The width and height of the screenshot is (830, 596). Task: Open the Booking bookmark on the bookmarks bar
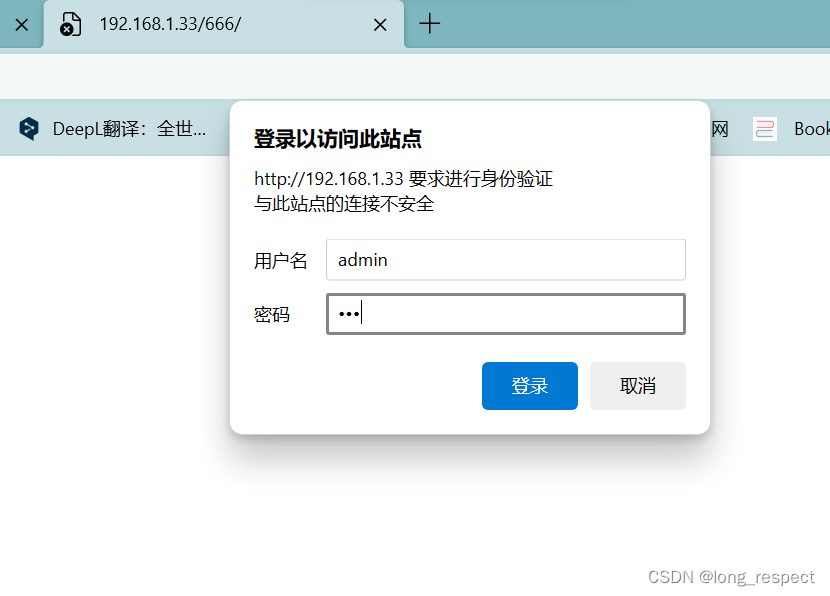click(812, 128)
